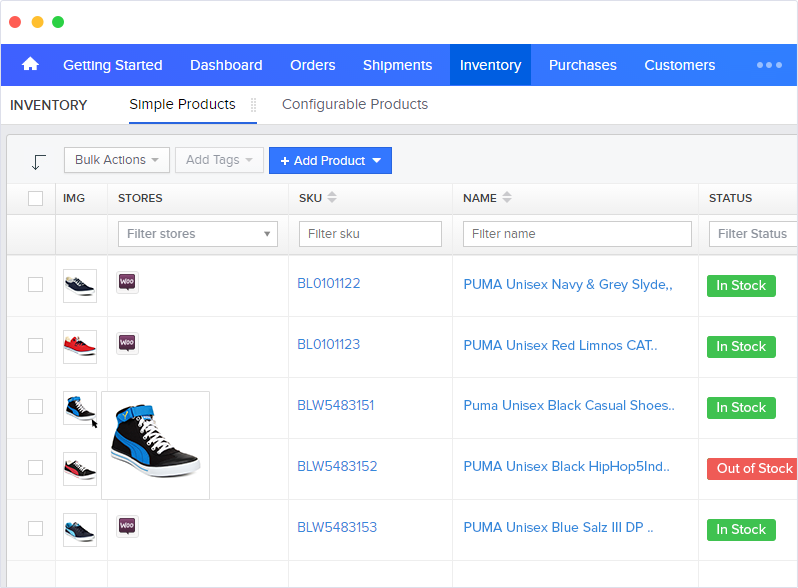This screenshot has height=588, width=798.
Task: Select the checkbox for row BL0101123
Action: point(36,346)
